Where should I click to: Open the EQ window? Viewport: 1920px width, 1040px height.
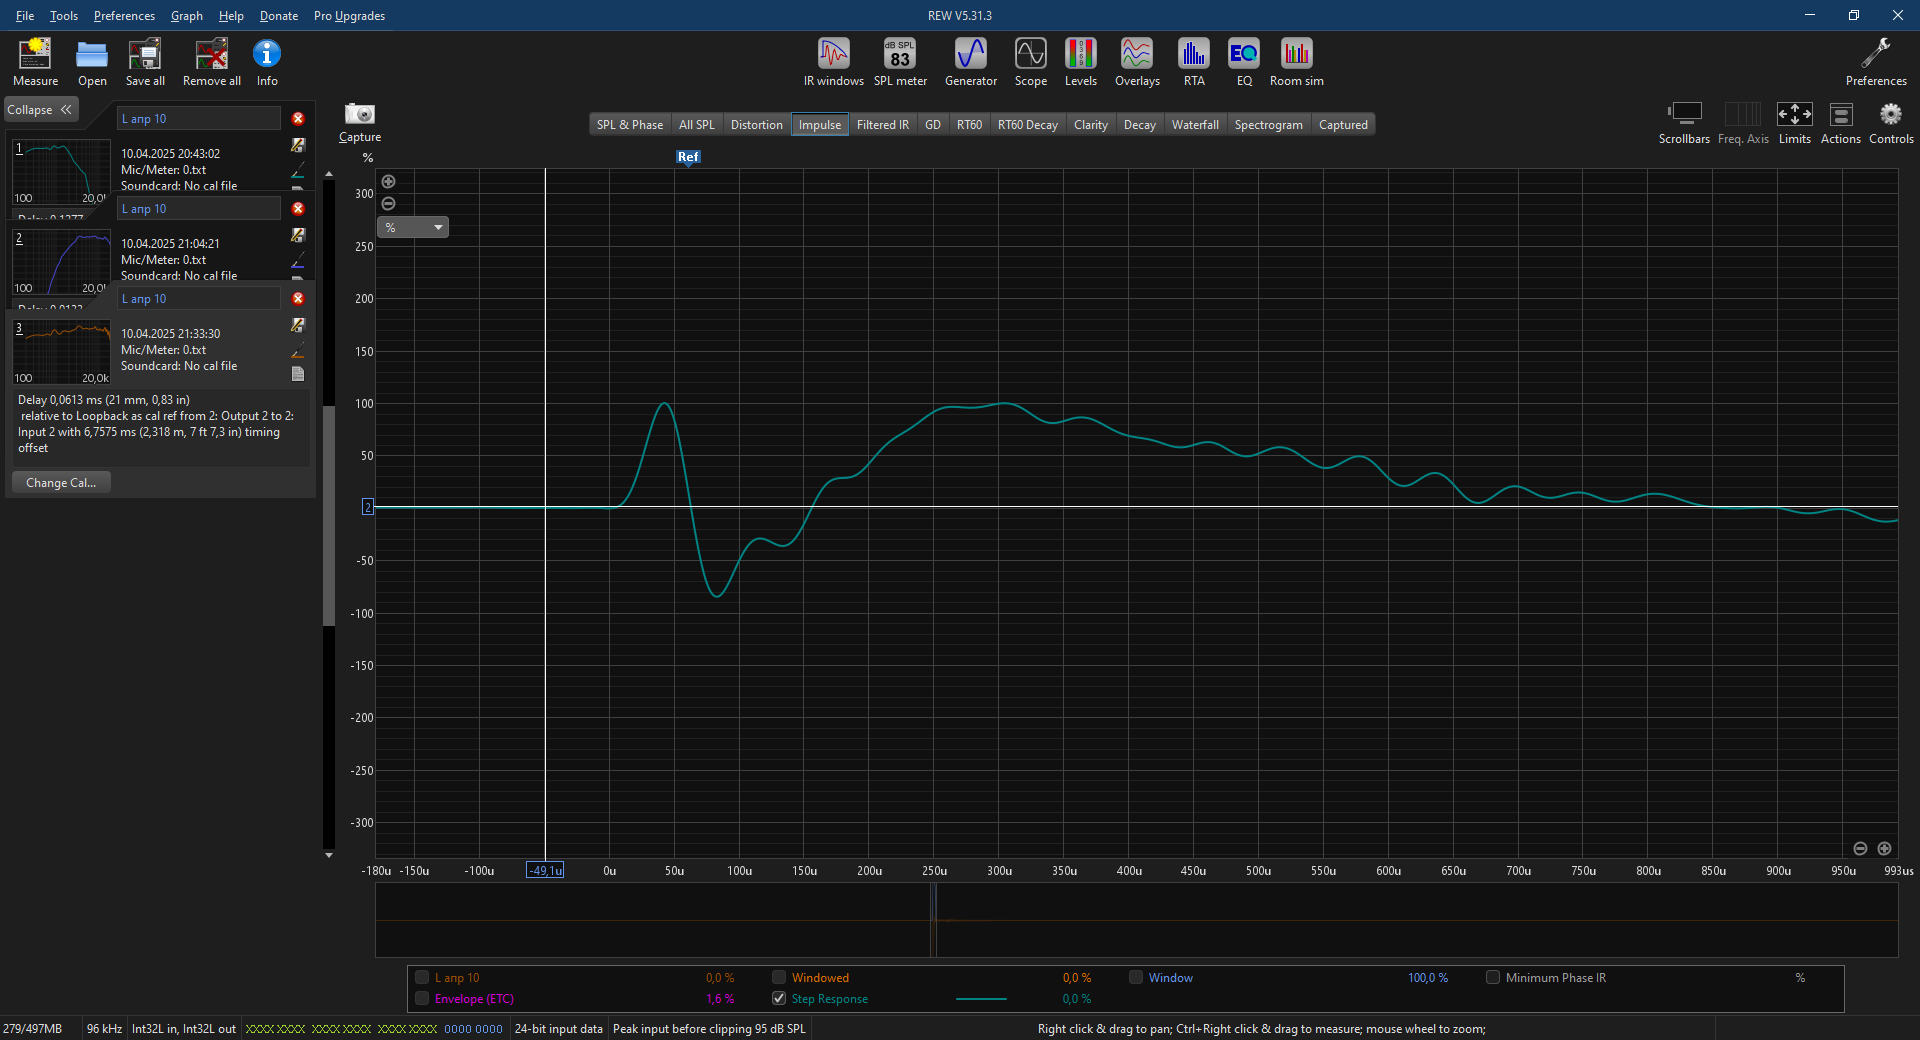tap(1244, 62)
